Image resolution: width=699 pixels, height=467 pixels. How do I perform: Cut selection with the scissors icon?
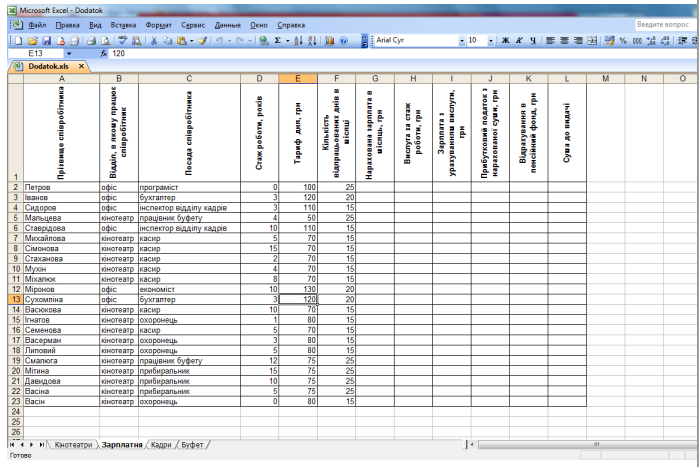coord(154,41)
